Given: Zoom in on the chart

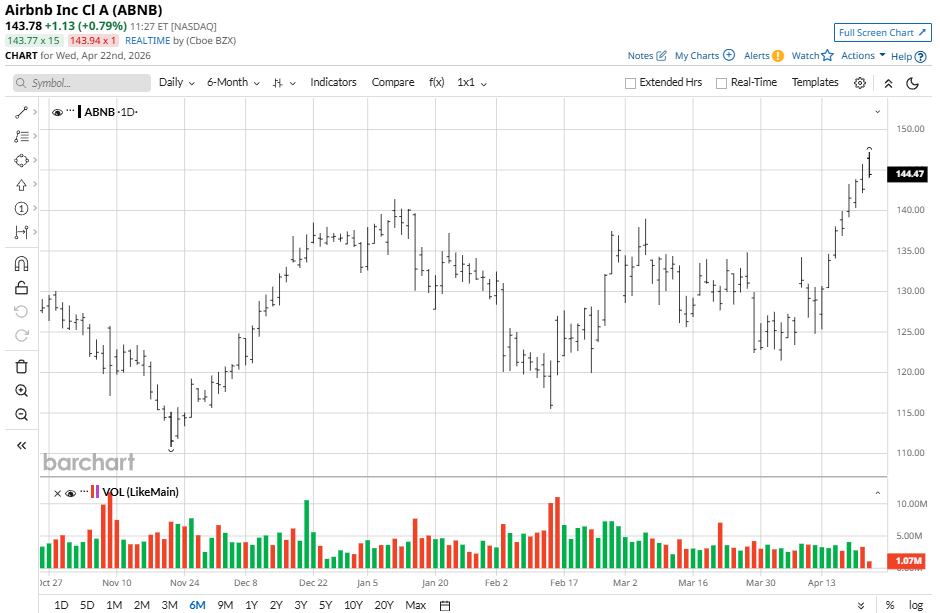Looking at the screenshot, I should tap(21, 391).
